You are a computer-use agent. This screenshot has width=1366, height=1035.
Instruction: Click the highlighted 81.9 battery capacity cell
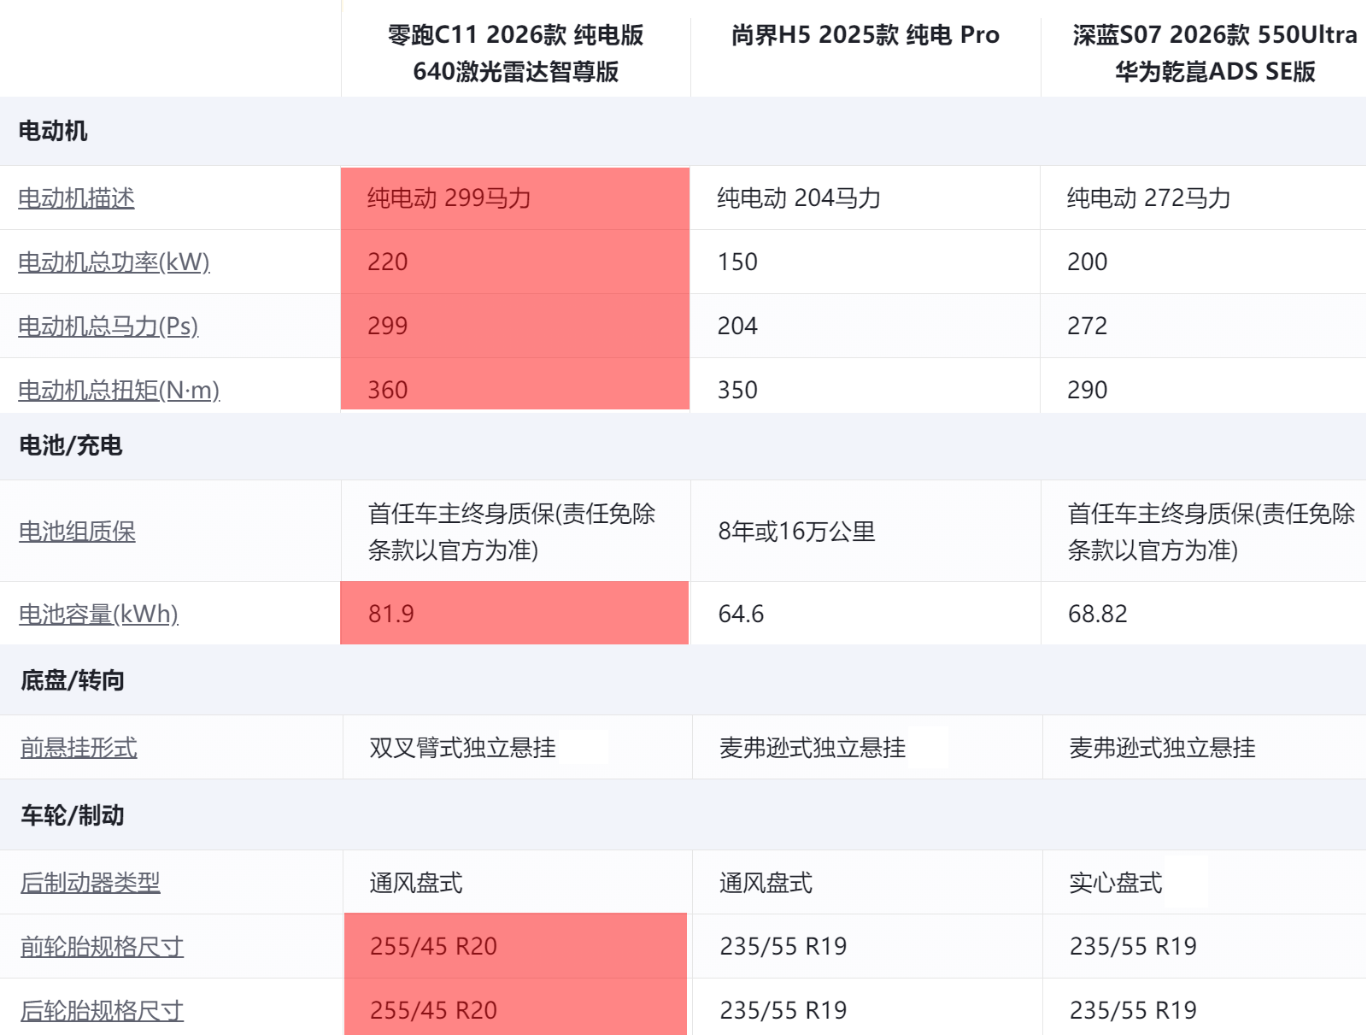tap(391, 614)
